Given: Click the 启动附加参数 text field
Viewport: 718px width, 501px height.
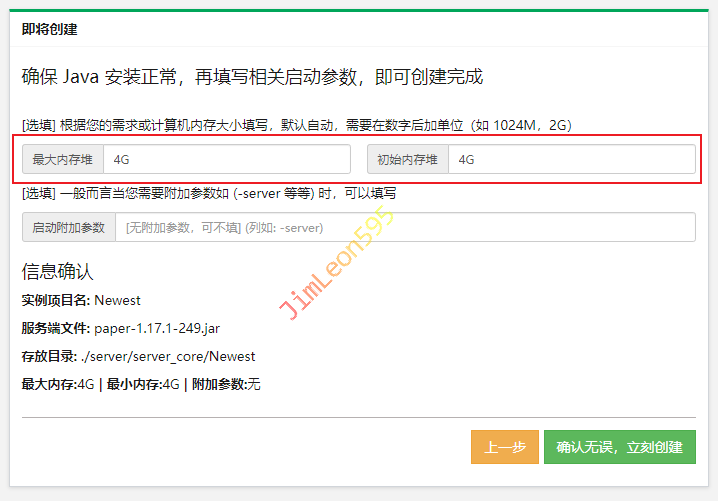Looking at the screenshot, I should [404, 227].
